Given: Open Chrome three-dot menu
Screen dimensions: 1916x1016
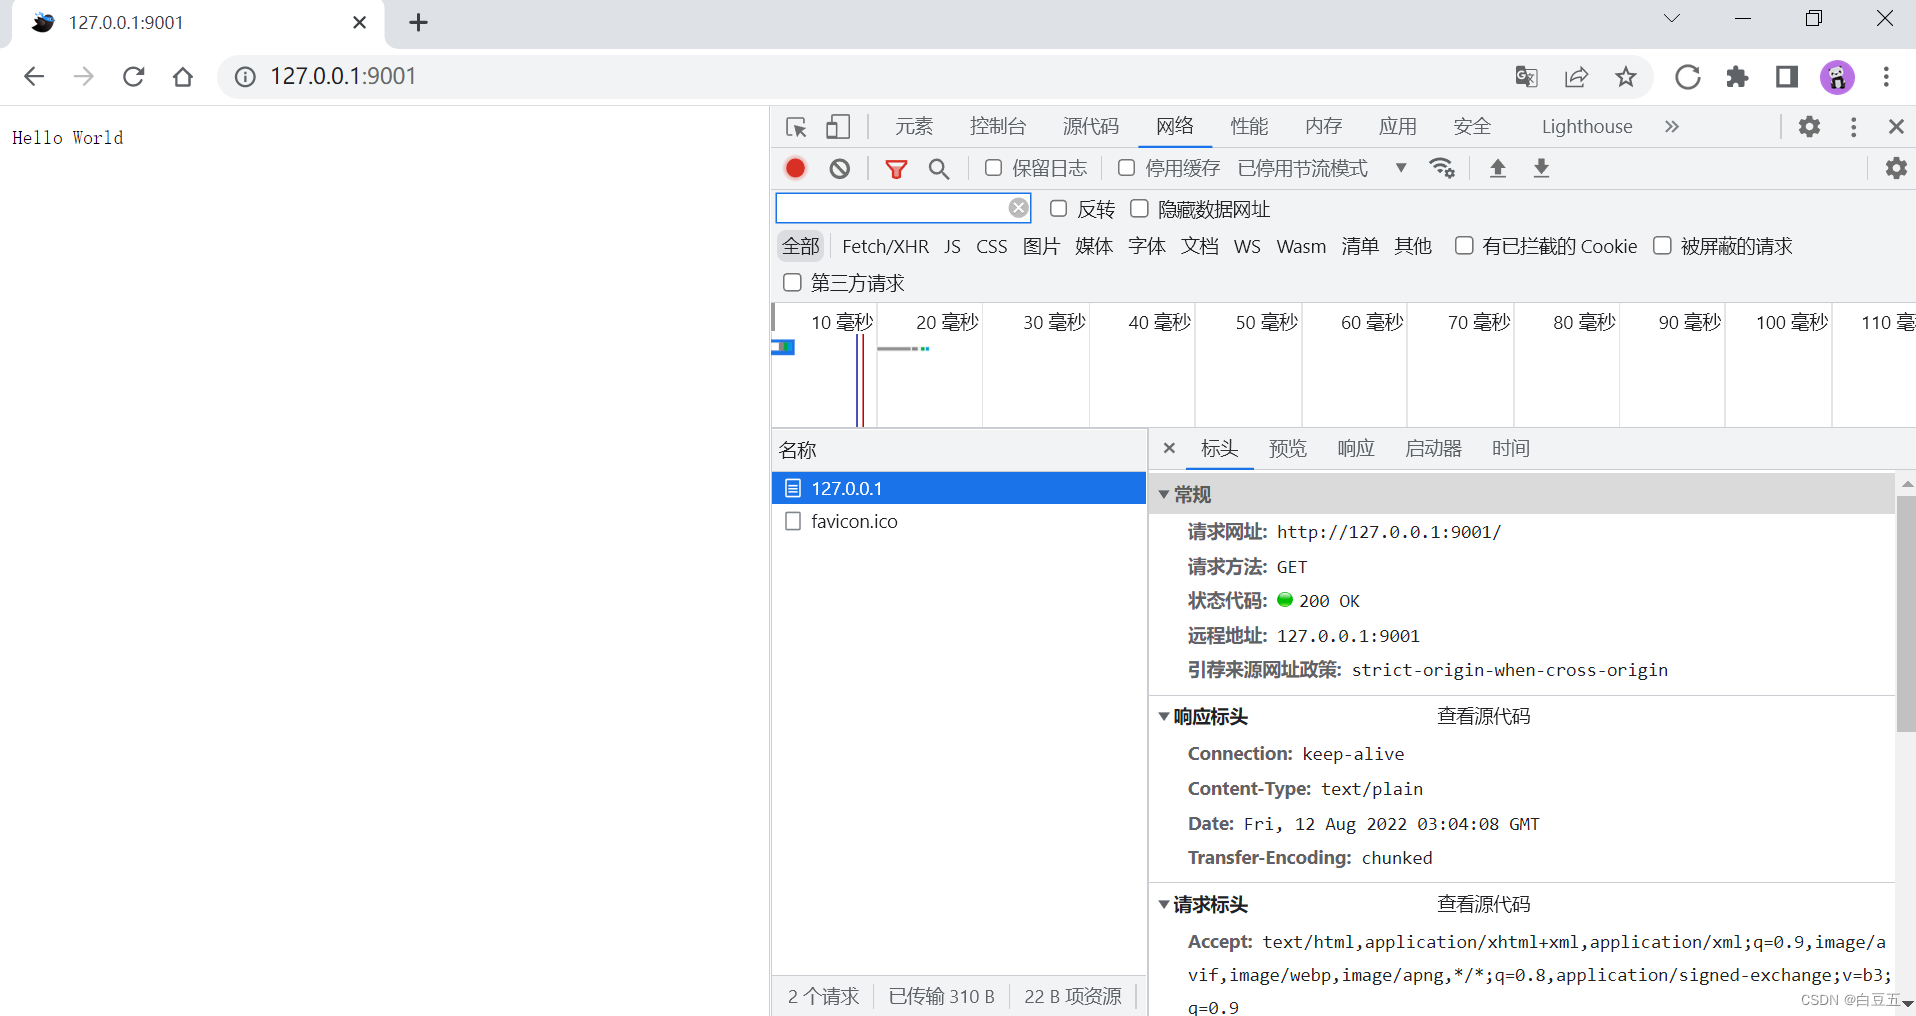Looking at the screenshot, I should (x=1886, y=77).
